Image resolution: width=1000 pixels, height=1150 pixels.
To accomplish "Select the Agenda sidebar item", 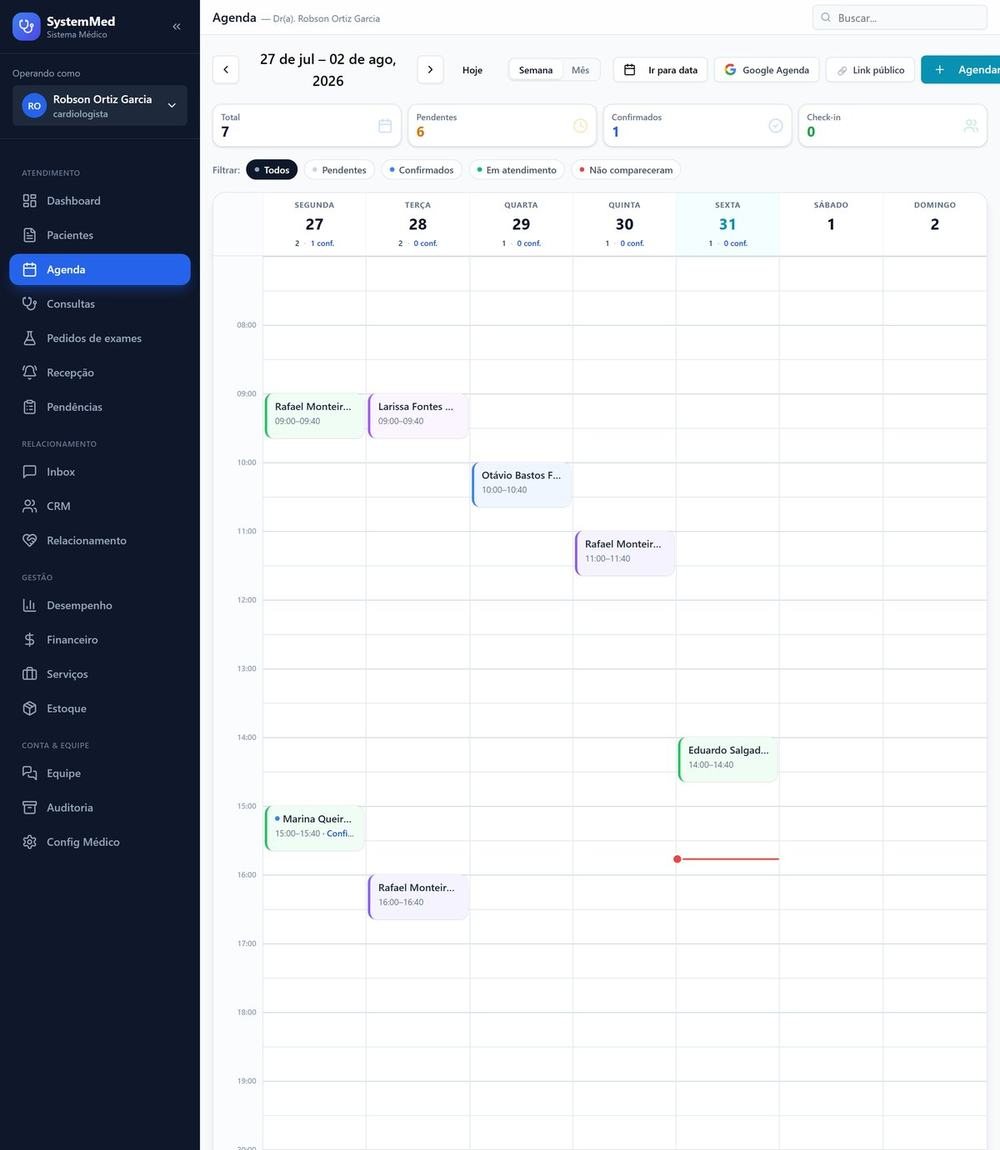I will point(100,270).
